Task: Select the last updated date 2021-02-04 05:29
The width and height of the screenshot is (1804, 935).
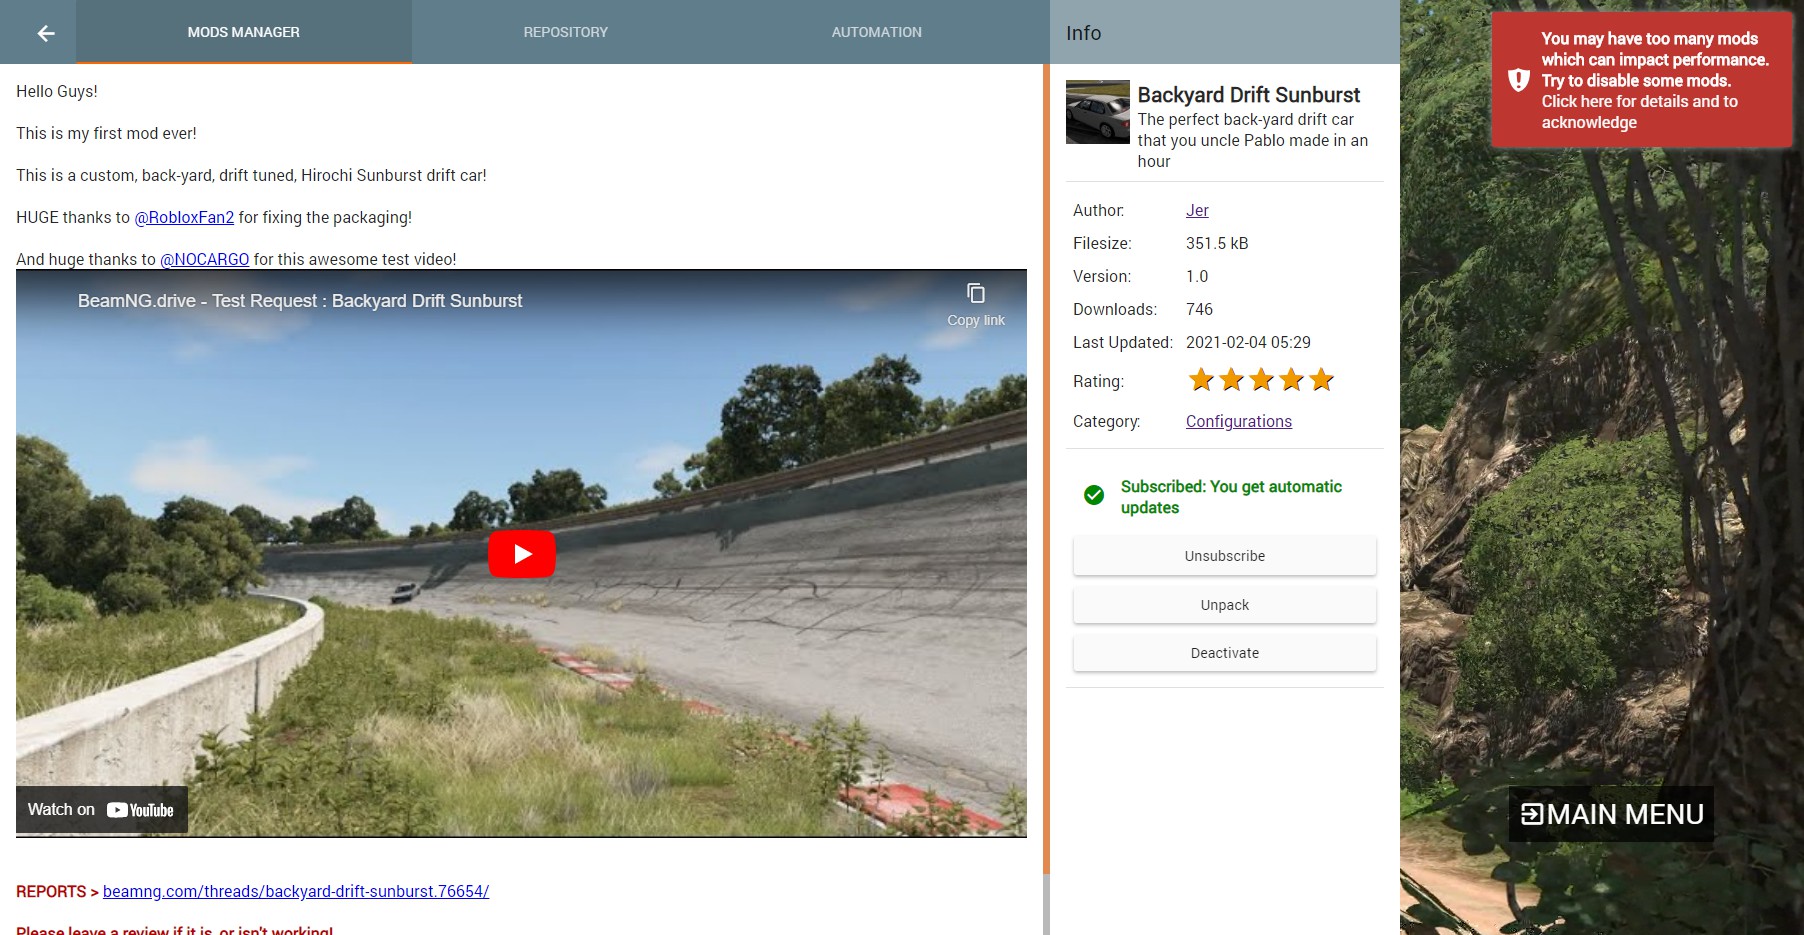Action: [x=1248, y=342]
